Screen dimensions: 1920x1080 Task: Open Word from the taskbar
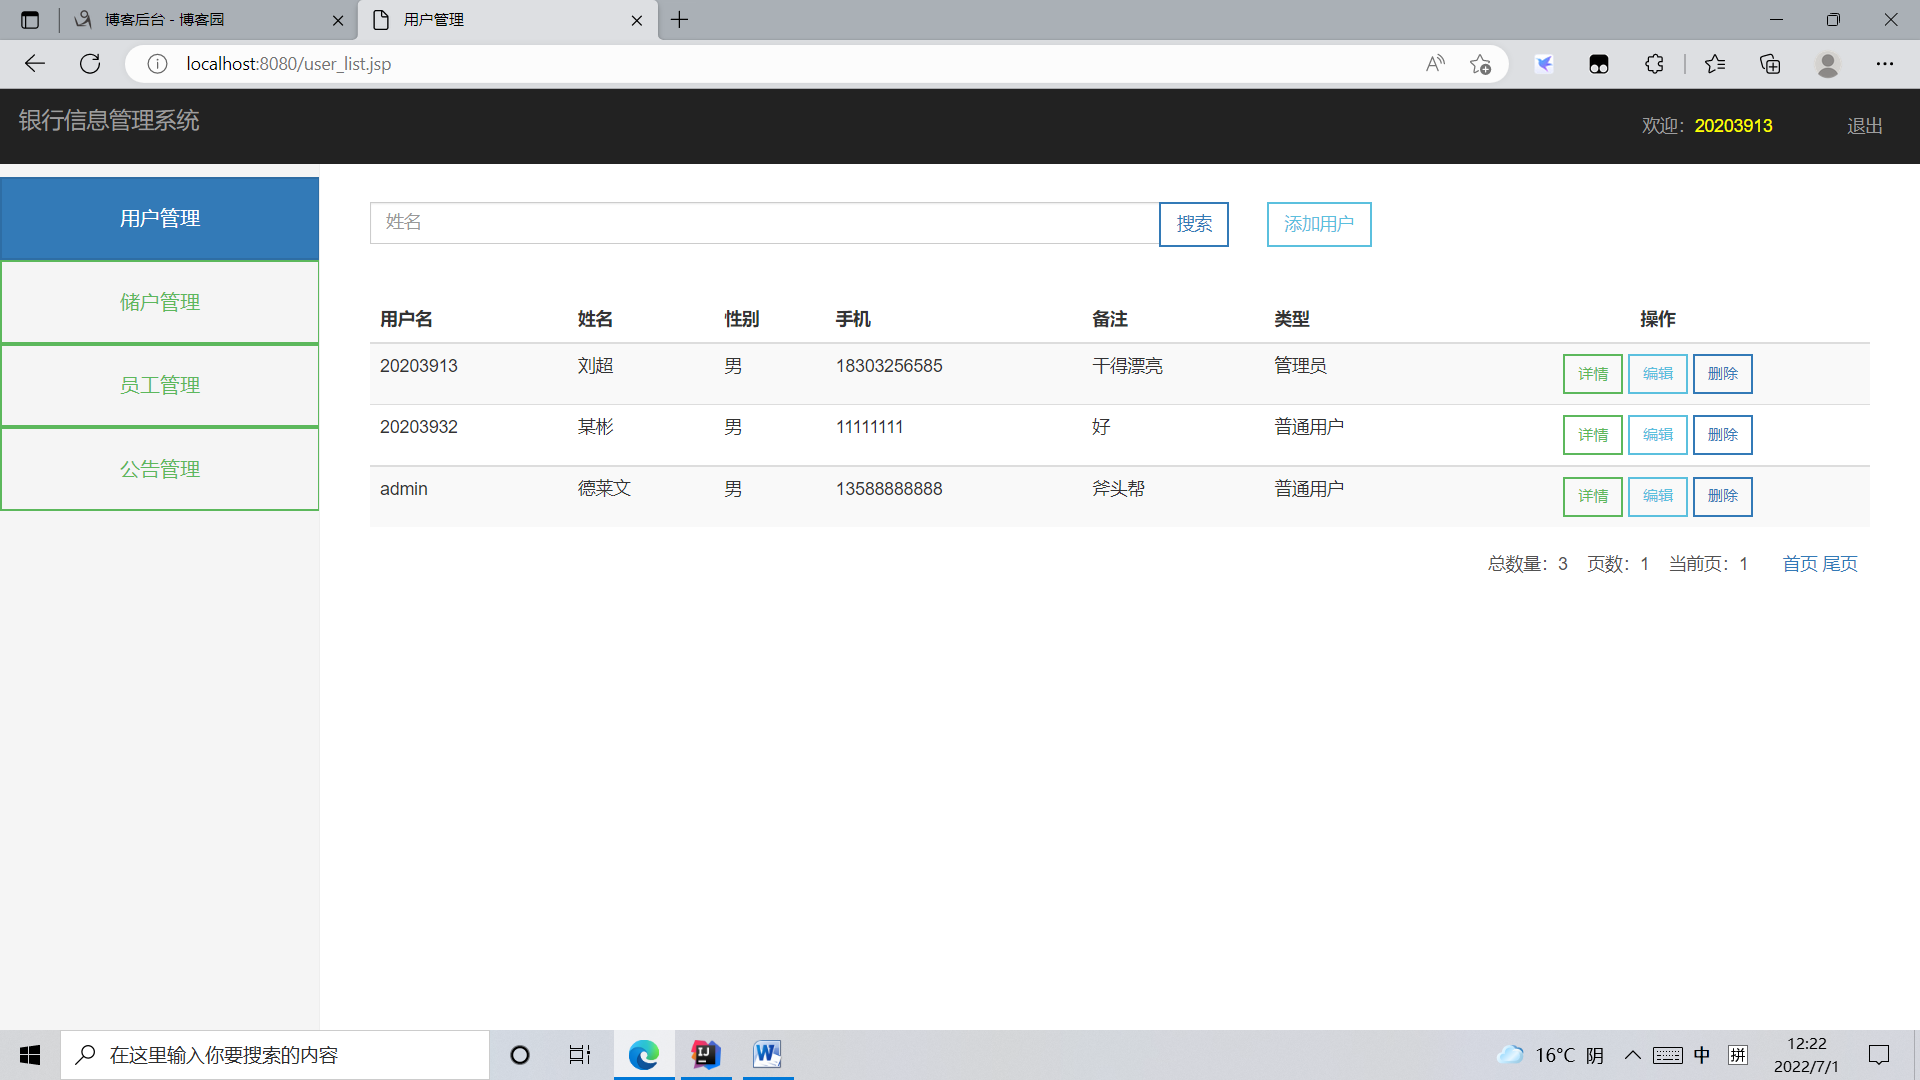point(767,1054)
